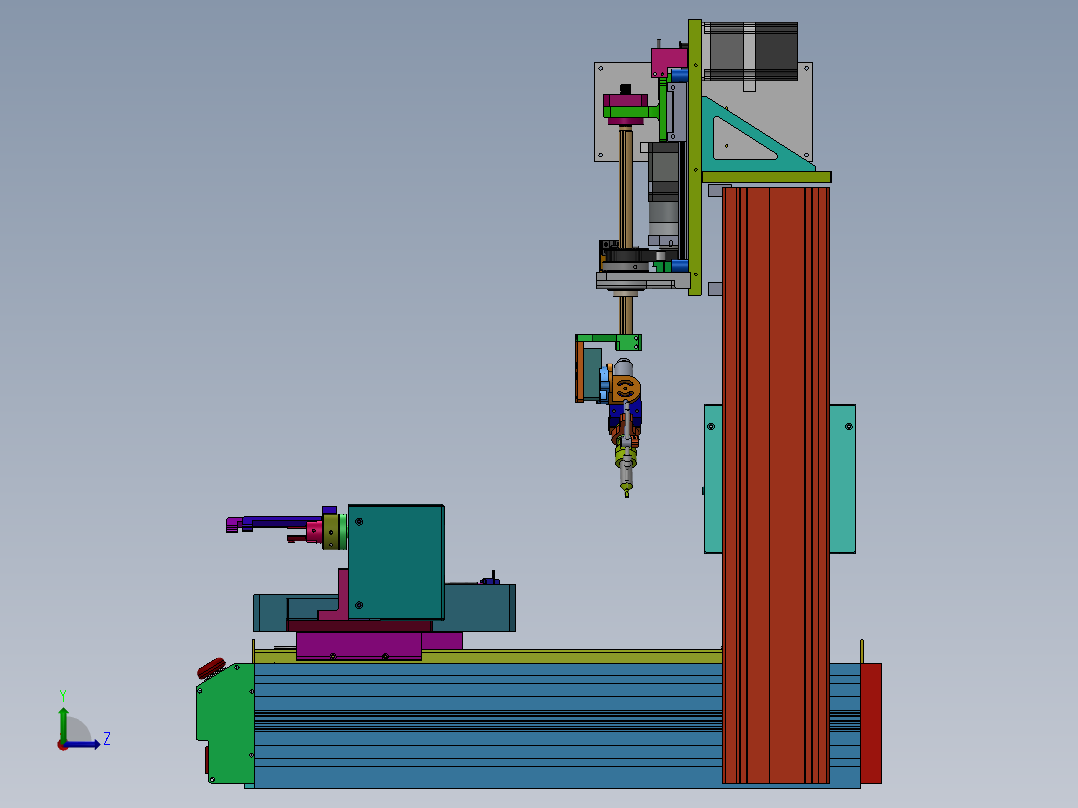Select the magenta block atop the vertical plate
Screen dimensions: 1078x808
[668, 61]
